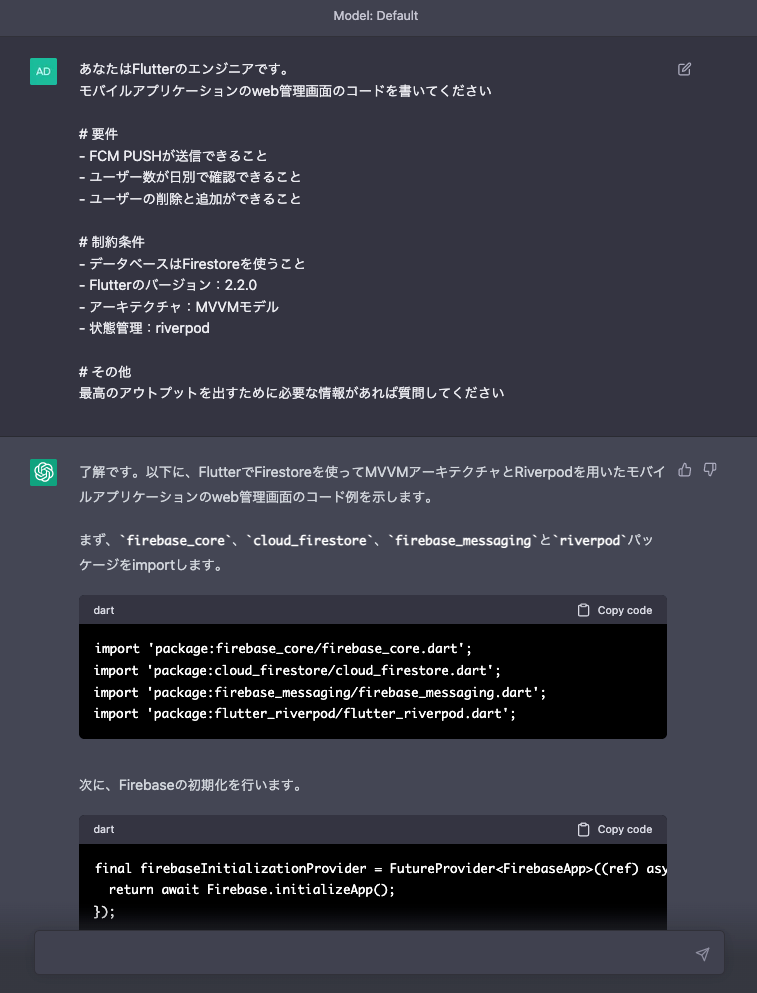Click the "# 要件" heading in the prompt

point(103,134)
